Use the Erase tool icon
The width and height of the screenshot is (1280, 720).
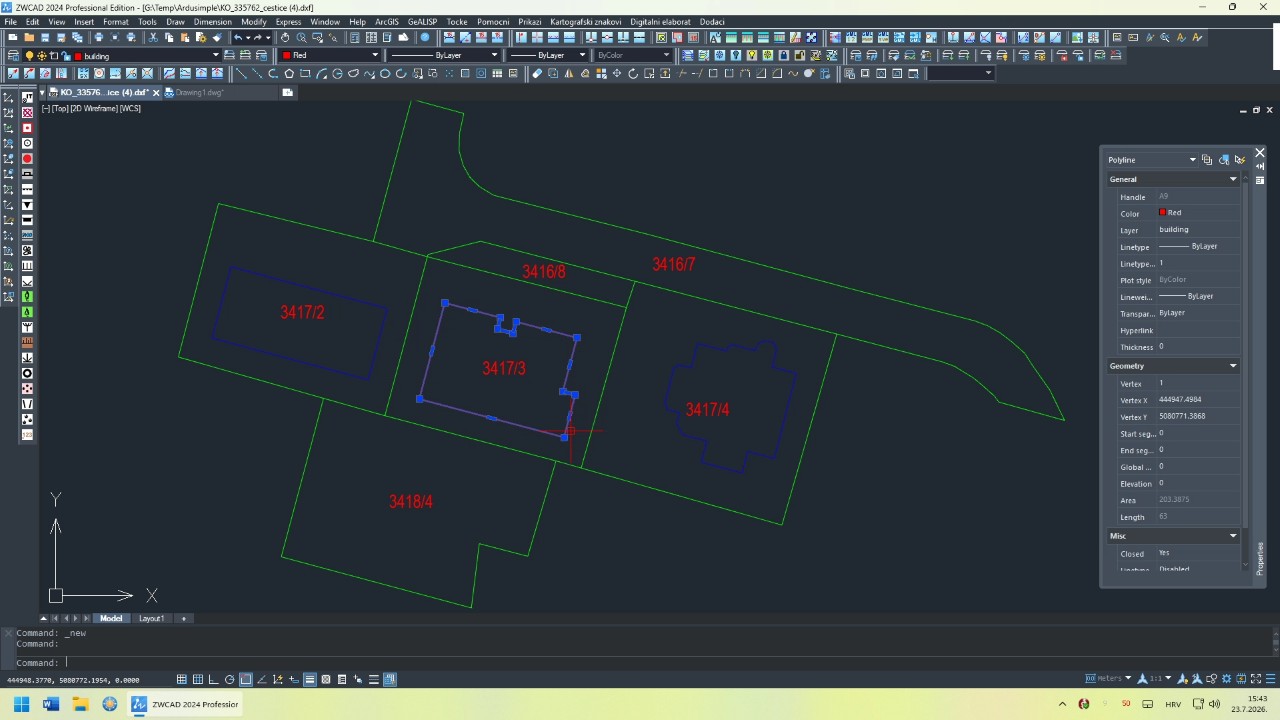coord(537,73)
